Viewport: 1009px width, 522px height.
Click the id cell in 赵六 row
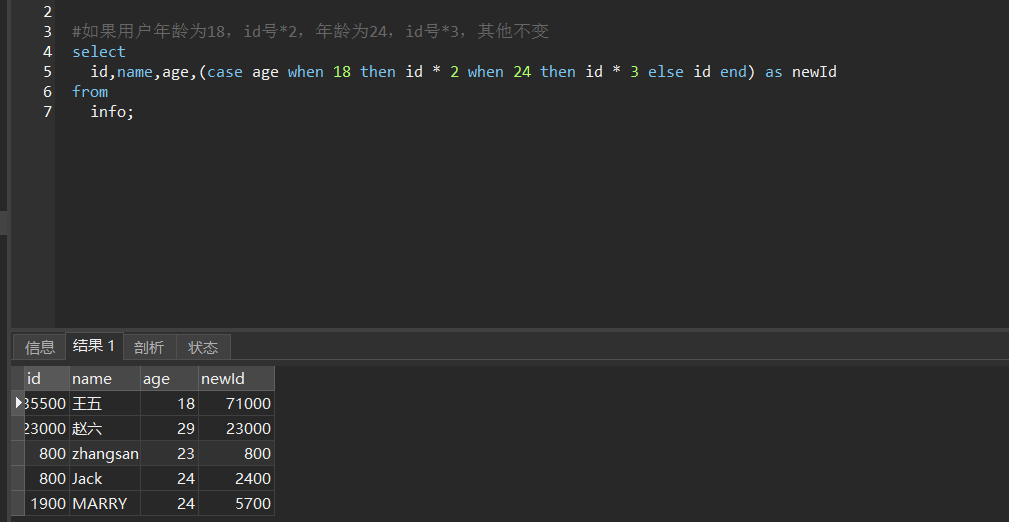(x=46, y=429)
